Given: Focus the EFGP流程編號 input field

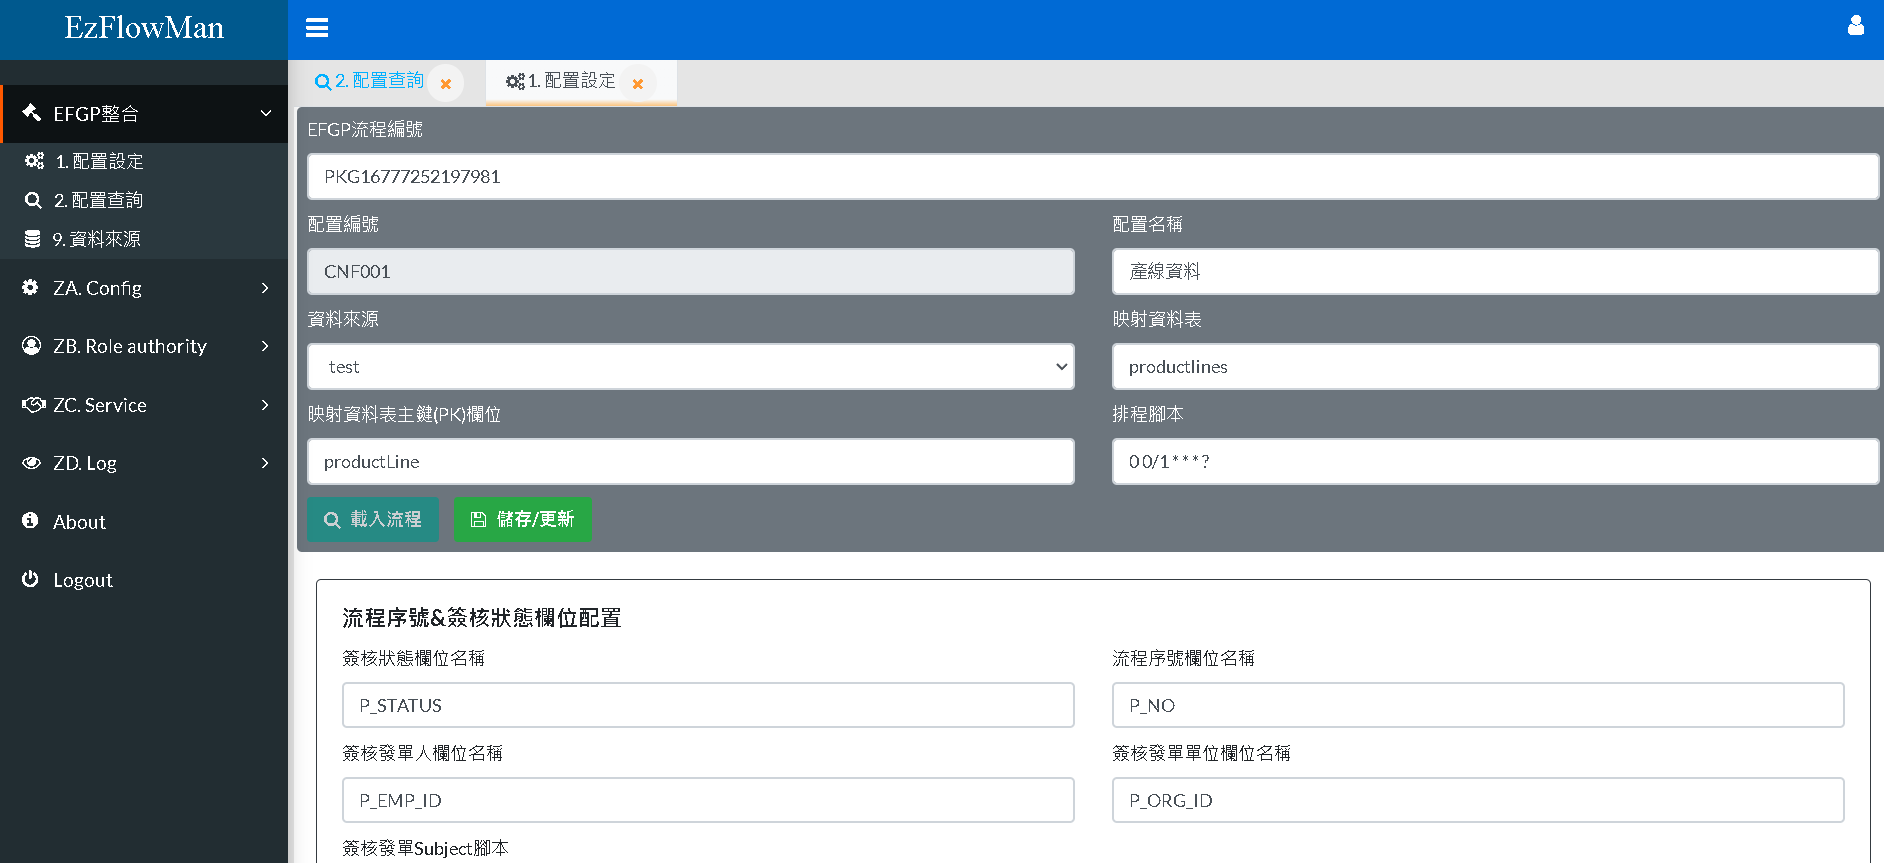Looking at the screenshot, I should 1093,176.
